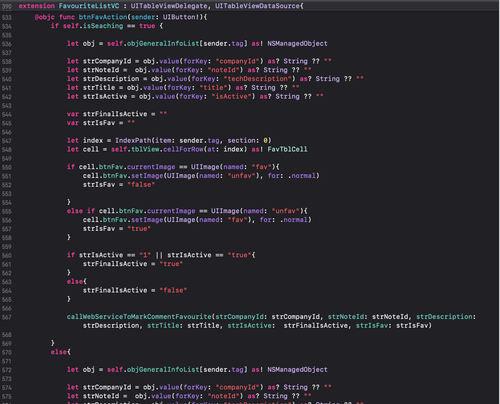Click setImage call on line 551
Screen dimensions: 500x404
point(147,176)
